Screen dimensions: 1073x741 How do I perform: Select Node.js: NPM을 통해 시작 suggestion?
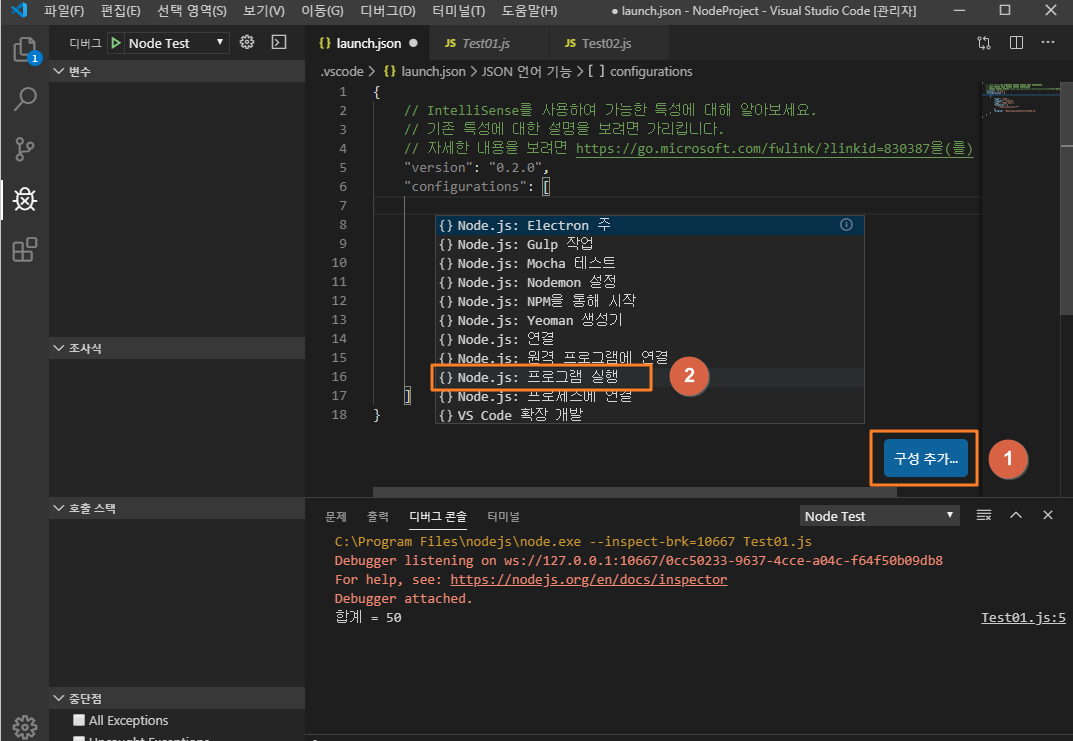click(x=649, y=301)
